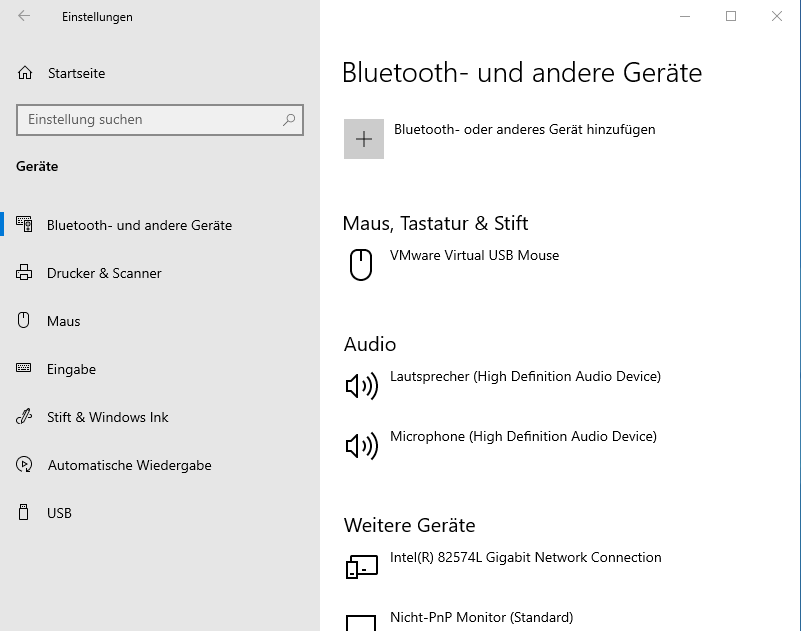Click the back arrow in Einstellungen
The height and width of the screenshot is (631, 801).
tap(24, 16)
